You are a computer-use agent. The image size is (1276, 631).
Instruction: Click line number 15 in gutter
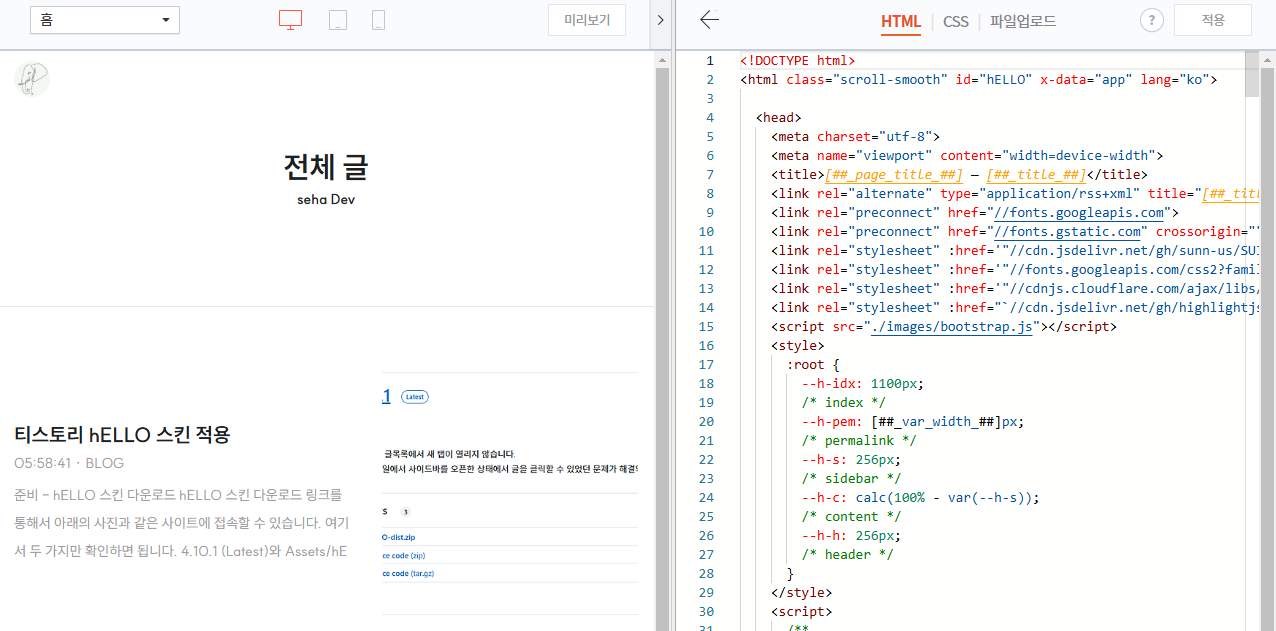[x=707, y=327]
